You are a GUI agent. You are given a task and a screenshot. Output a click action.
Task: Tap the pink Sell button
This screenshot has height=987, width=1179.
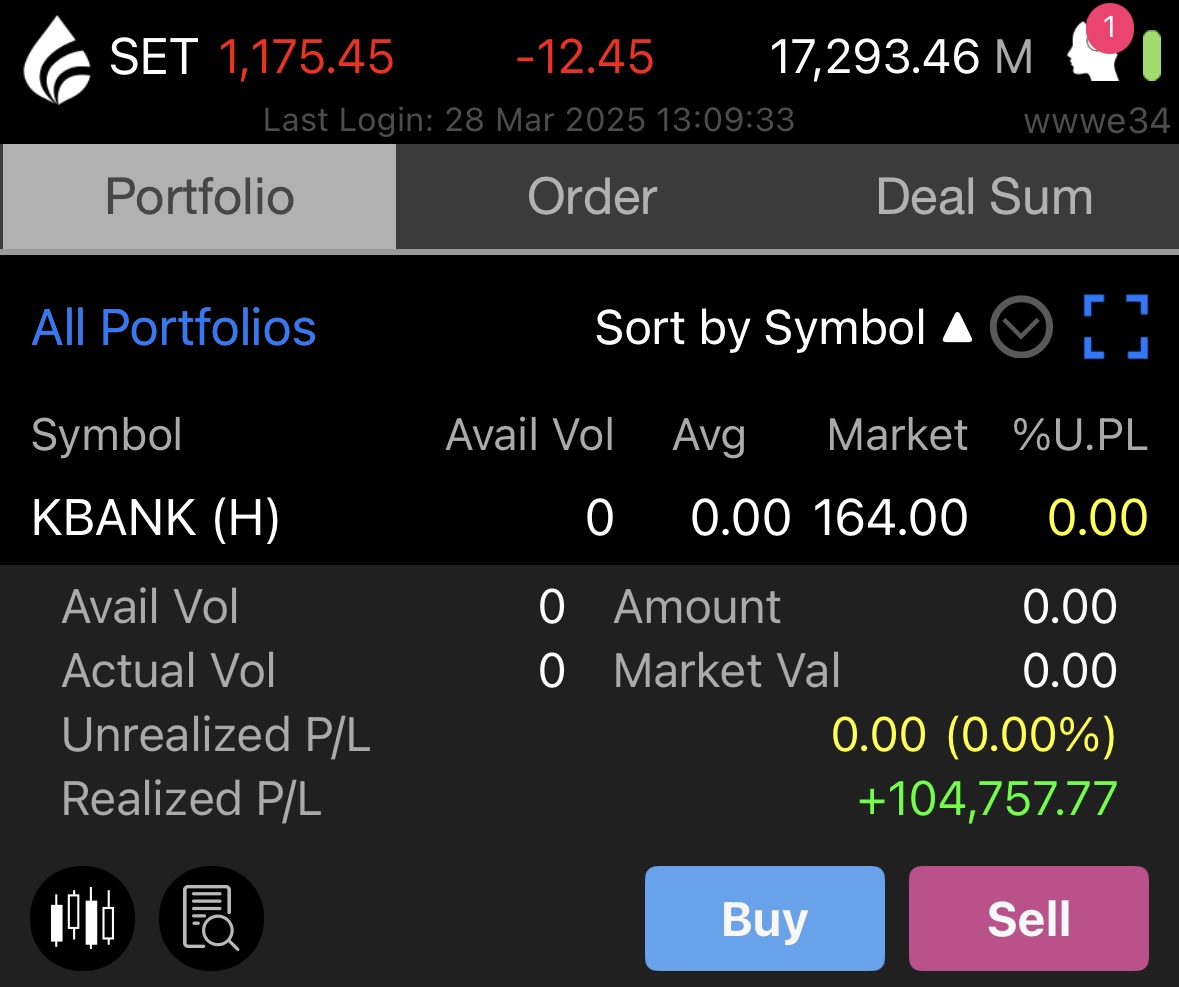click(1029, 919)
